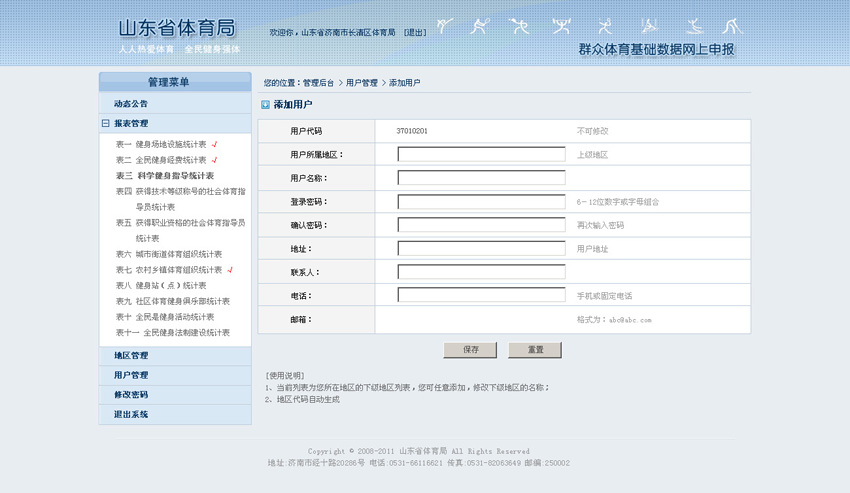This screenshot has width=850, height=493.
Task: Focus the 用户所属地区 input field
Action: (481, 154)
